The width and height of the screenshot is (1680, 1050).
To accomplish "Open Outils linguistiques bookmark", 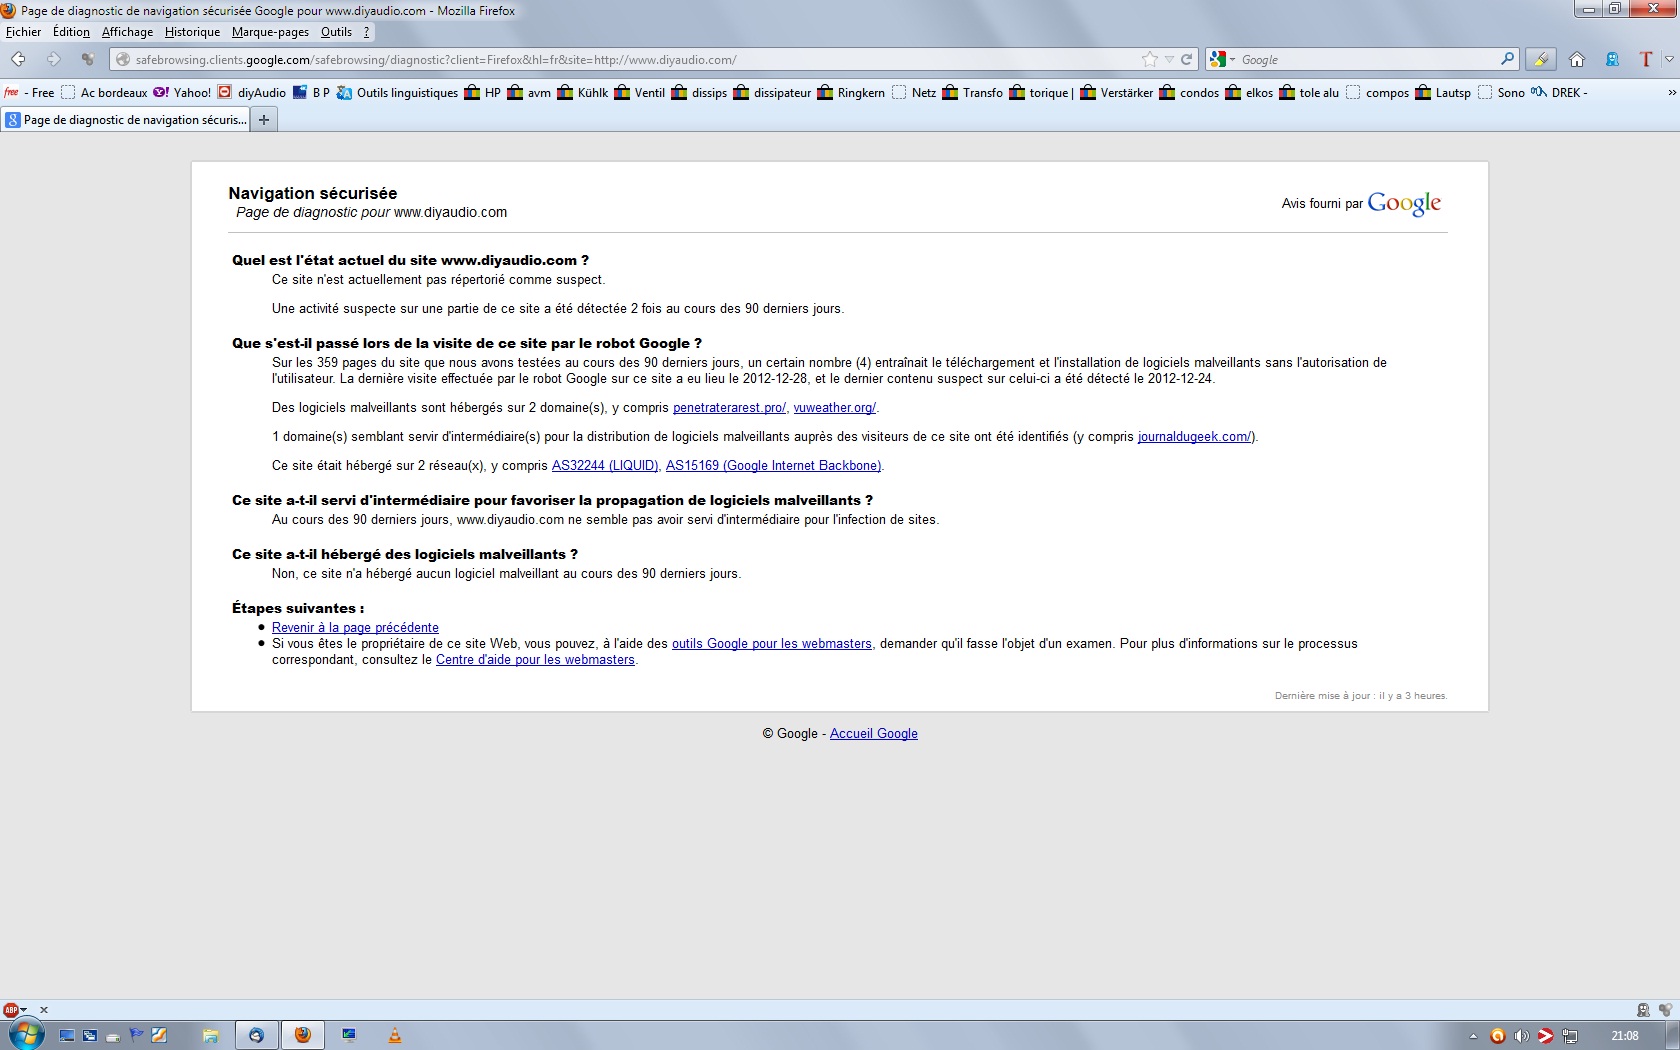I will pyautogui.click(x=397, y=93).
